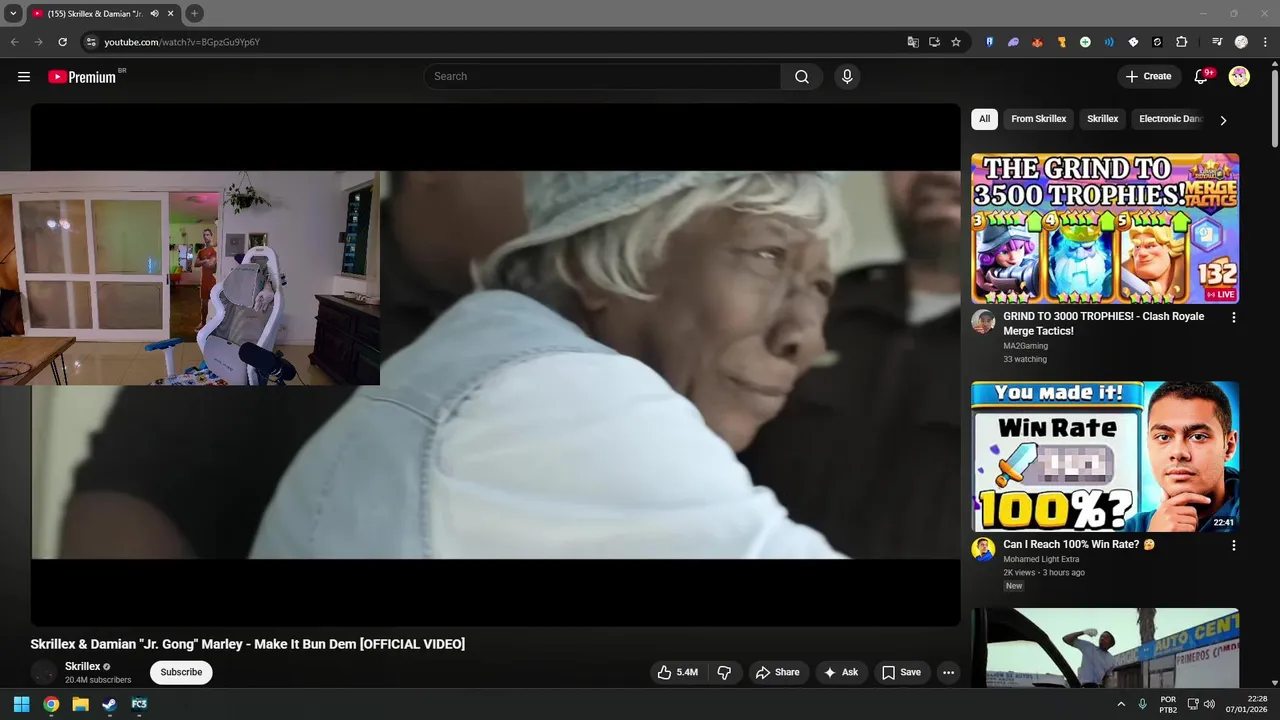
Task: Open Chrome from the taskbar
Action: tap(51, 704)
